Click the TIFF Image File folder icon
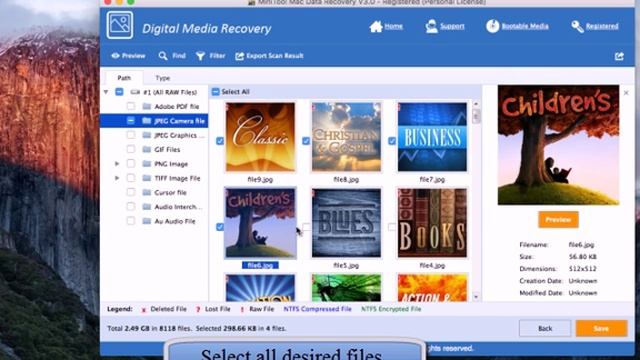The image size is (640, 360). pyautogui.click(x=147, y=178)
